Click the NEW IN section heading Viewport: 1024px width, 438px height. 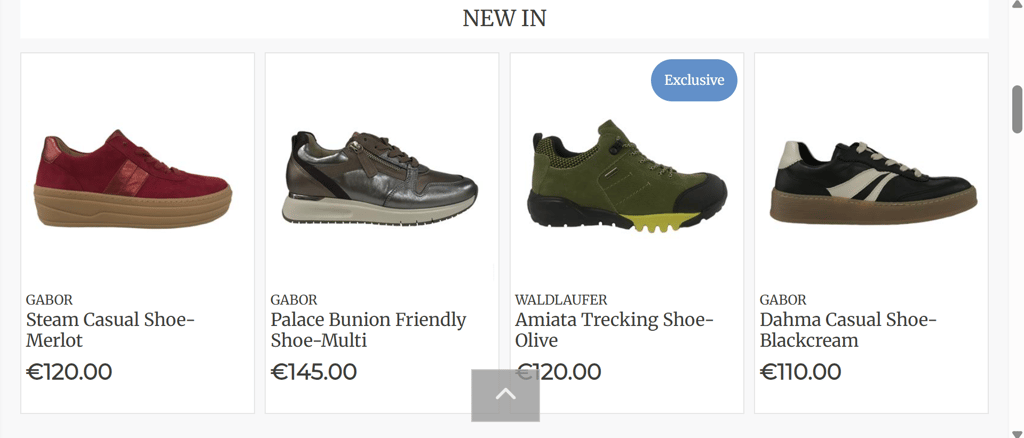tap(504, 18)
